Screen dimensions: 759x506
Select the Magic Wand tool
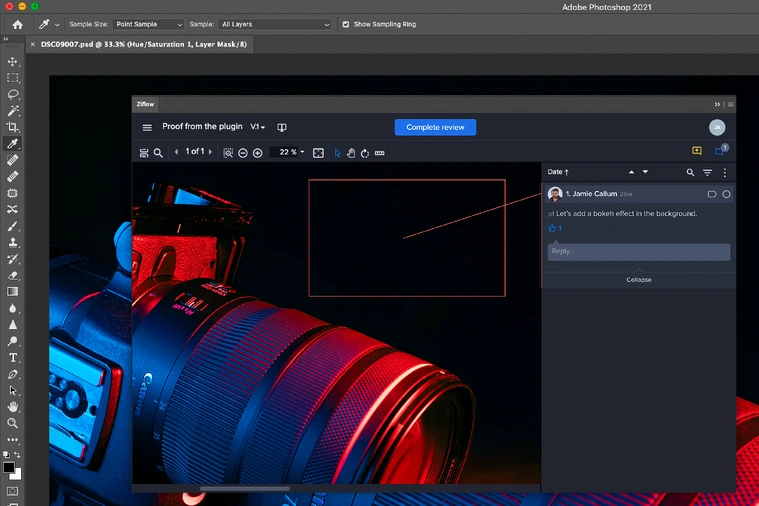coord(13,110)
